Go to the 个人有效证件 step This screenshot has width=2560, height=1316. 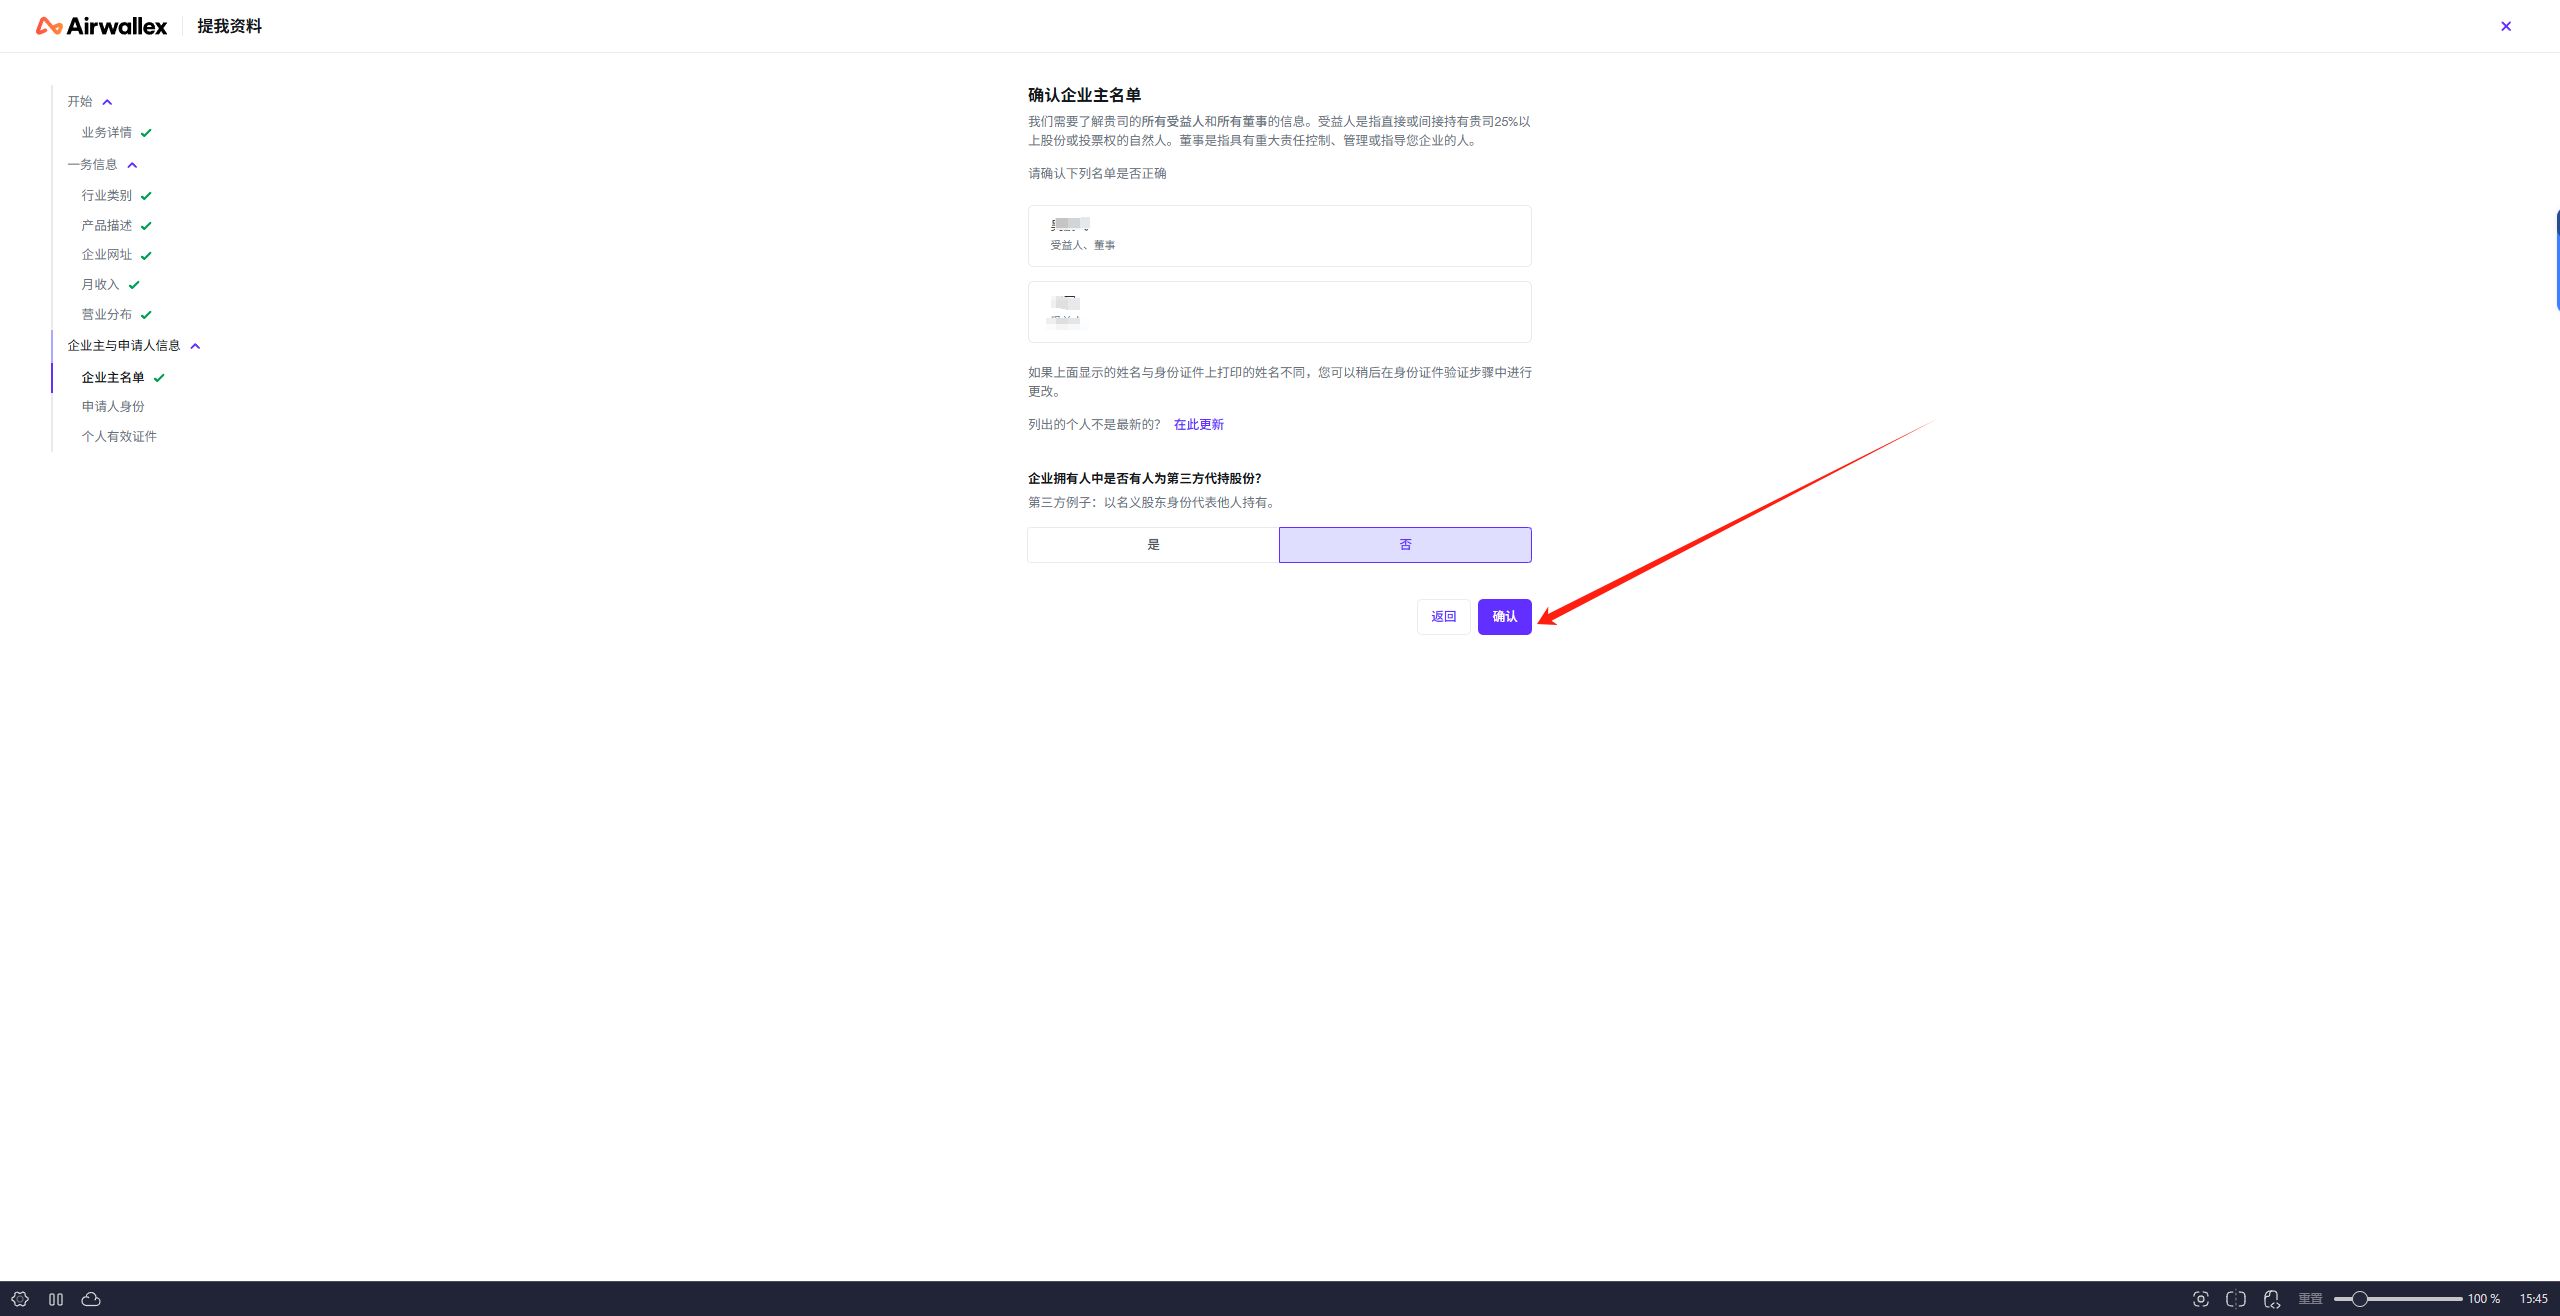click(119, 437)
